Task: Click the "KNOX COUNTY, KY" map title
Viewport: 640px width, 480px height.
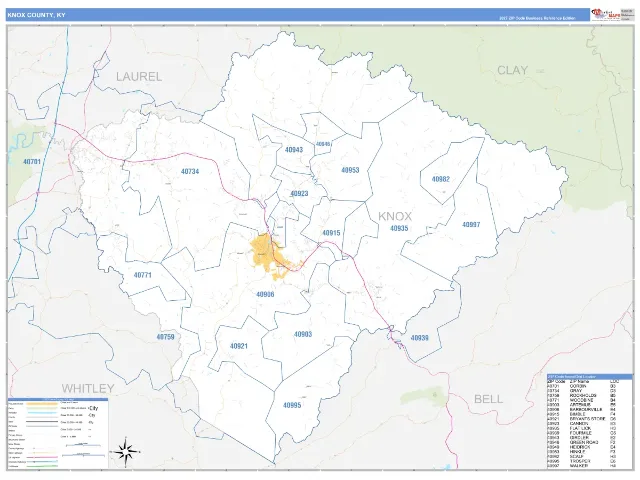Action: pyautogui.click(x=36, y=15)
